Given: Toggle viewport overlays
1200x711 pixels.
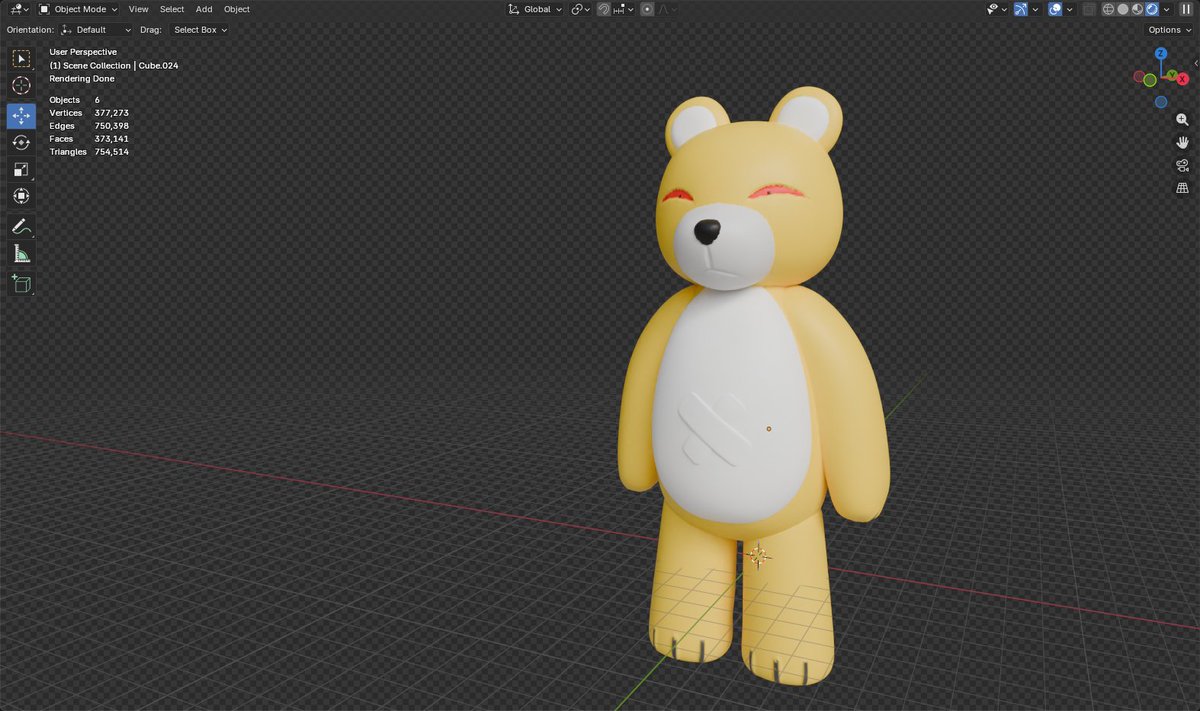Looking at the screenshot, I should (x=1055, y=9).
